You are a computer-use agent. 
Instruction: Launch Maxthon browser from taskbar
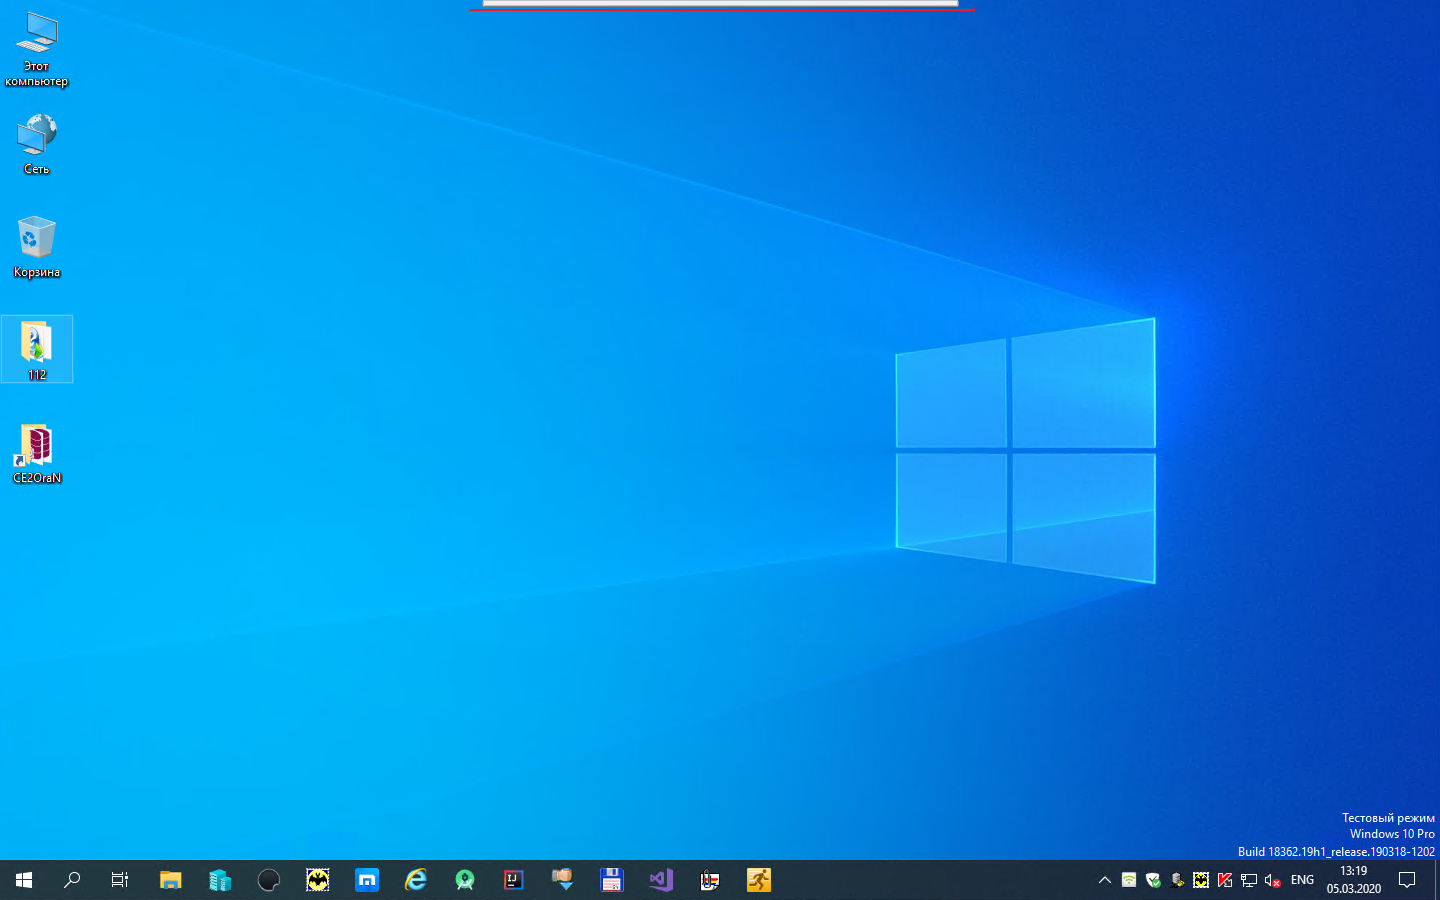coord(367,880)
